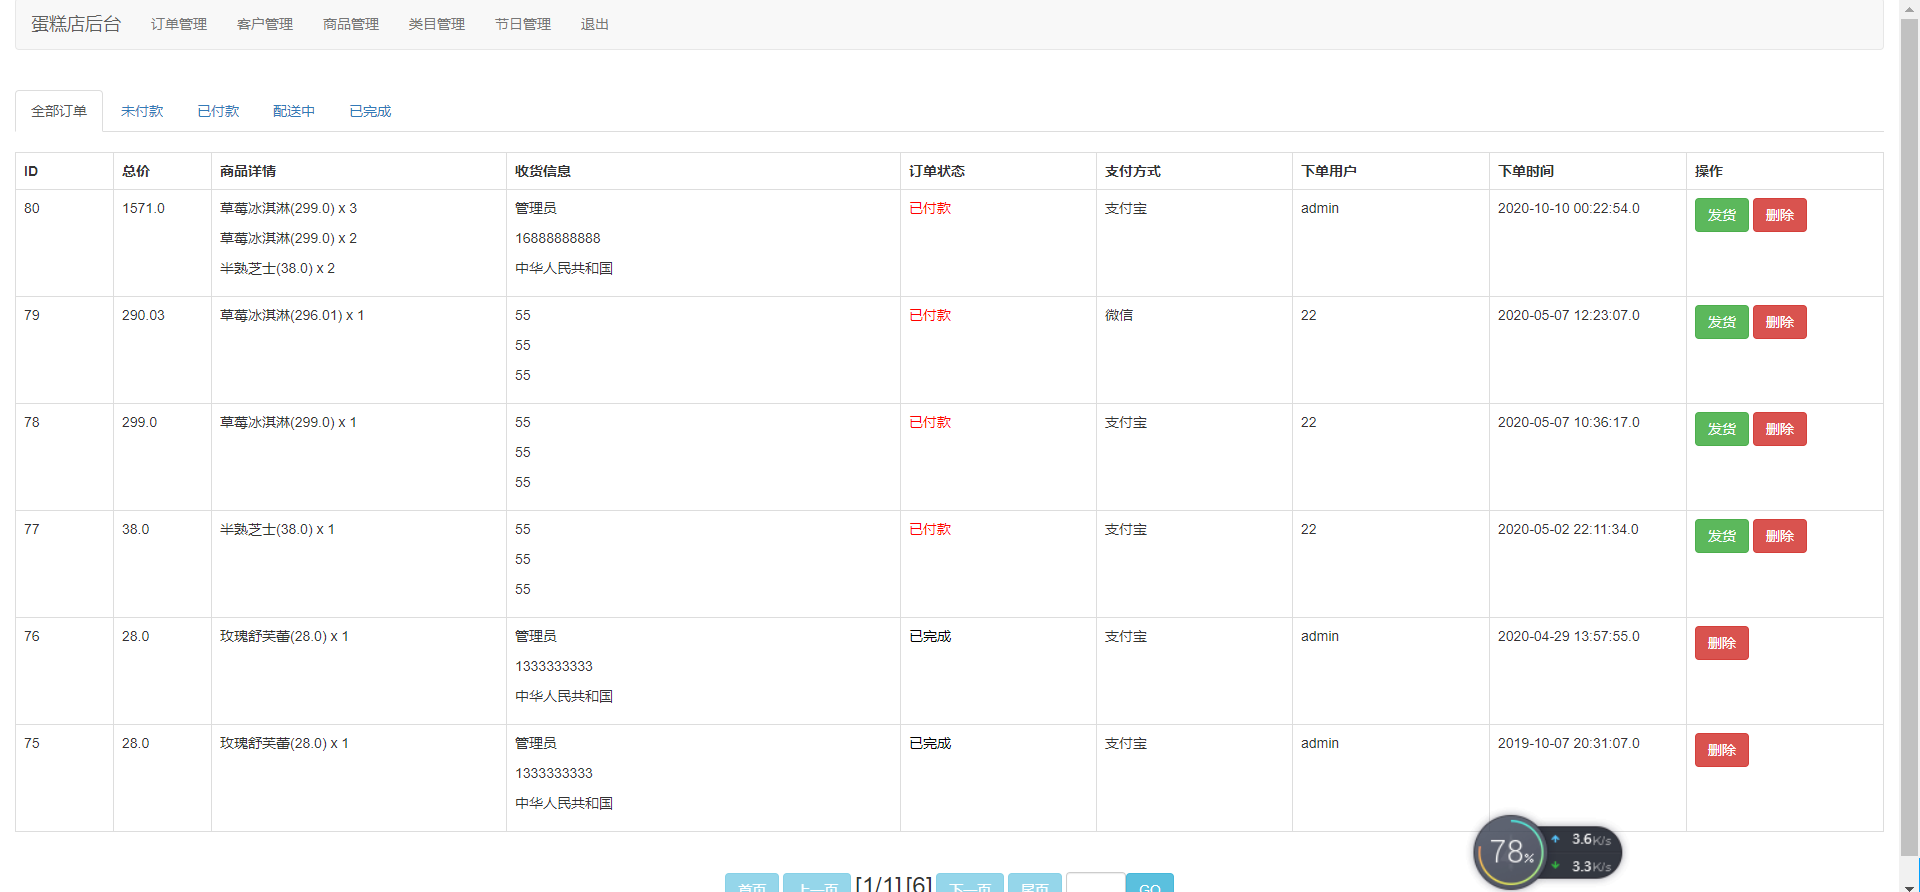Click timestamp 2020-05-07 12:23:07.0
Viewport: 1920px width, 892px height.
tap(1569, 315)
